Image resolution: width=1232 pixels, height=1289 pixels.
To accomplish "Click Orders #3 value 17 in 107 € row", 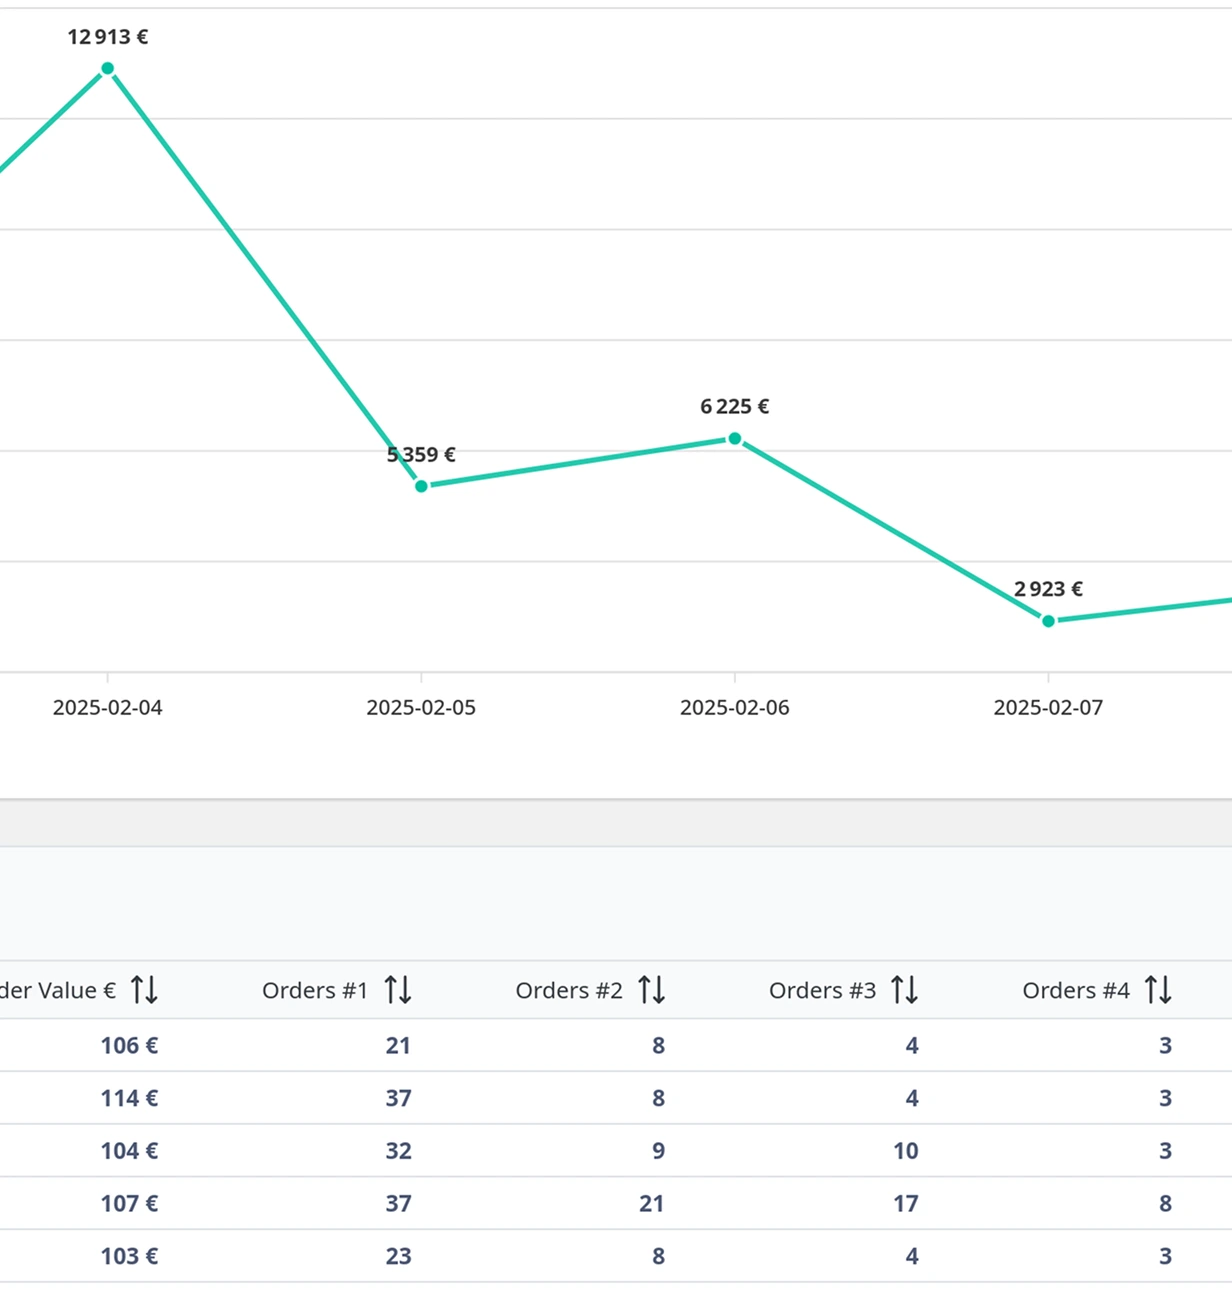I will [x=906, y=1203].
